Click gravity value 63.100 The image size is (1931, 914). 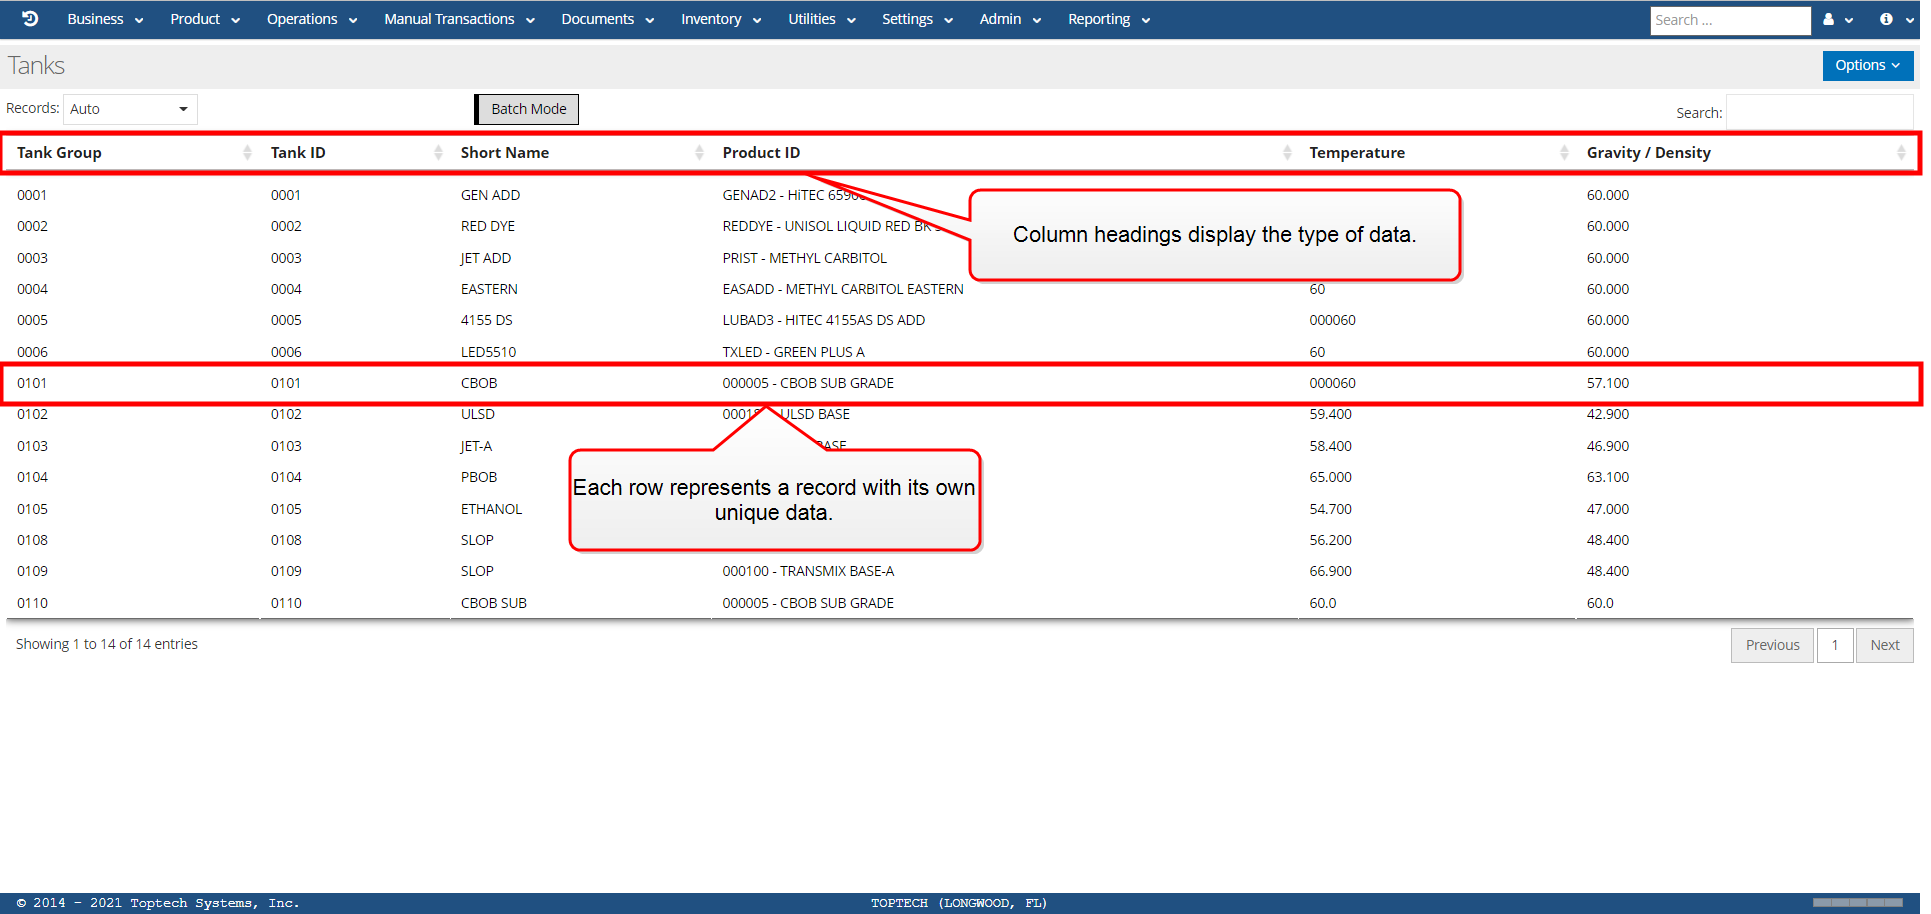[1607, 477]
